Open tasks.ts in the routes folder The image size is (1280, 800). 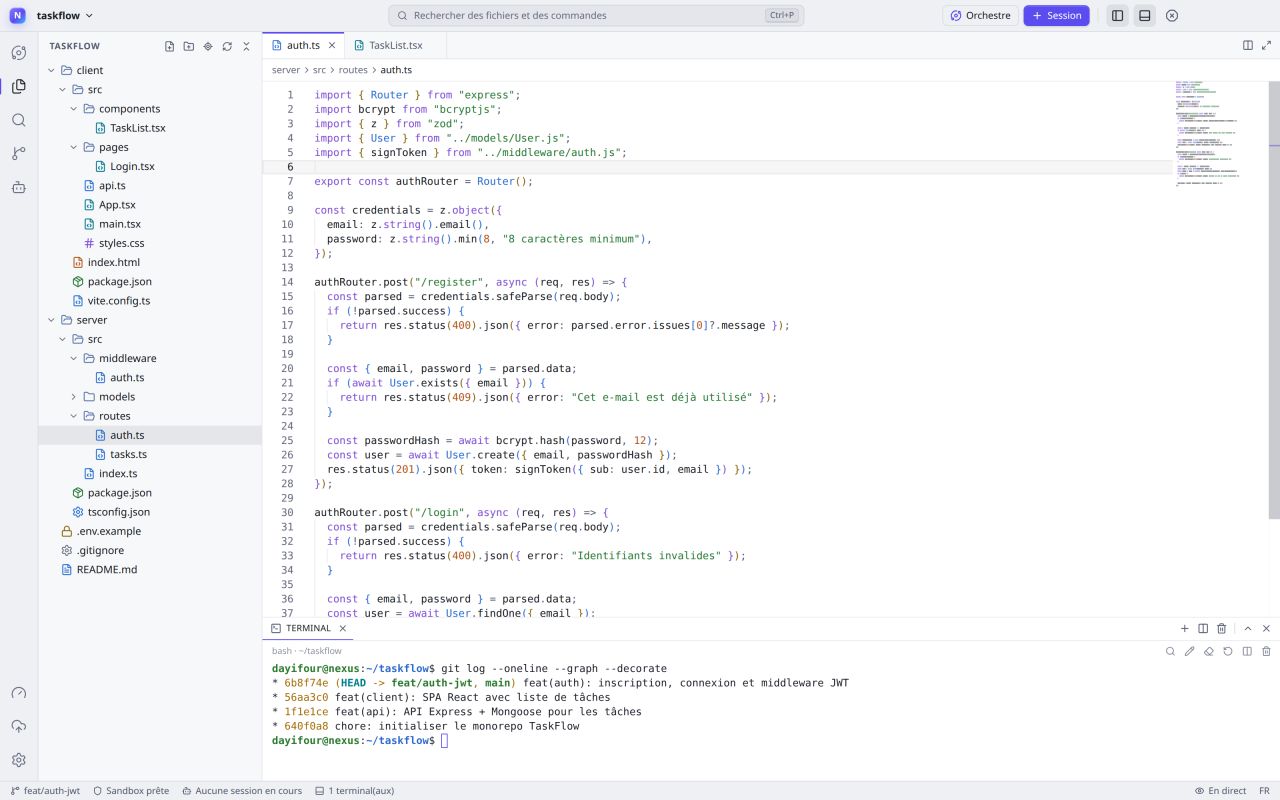point(150,454)
